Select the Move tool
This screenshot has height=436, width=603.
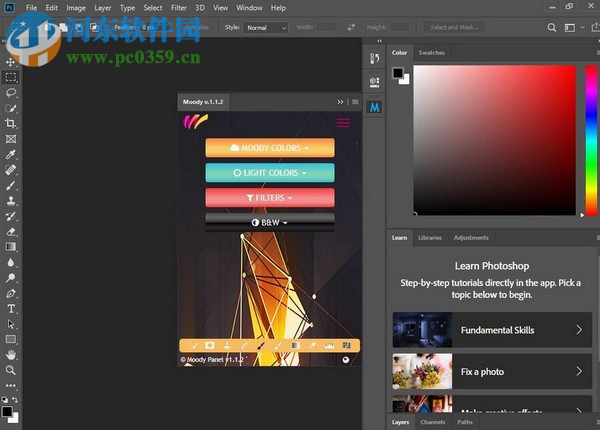coord(11,62)
